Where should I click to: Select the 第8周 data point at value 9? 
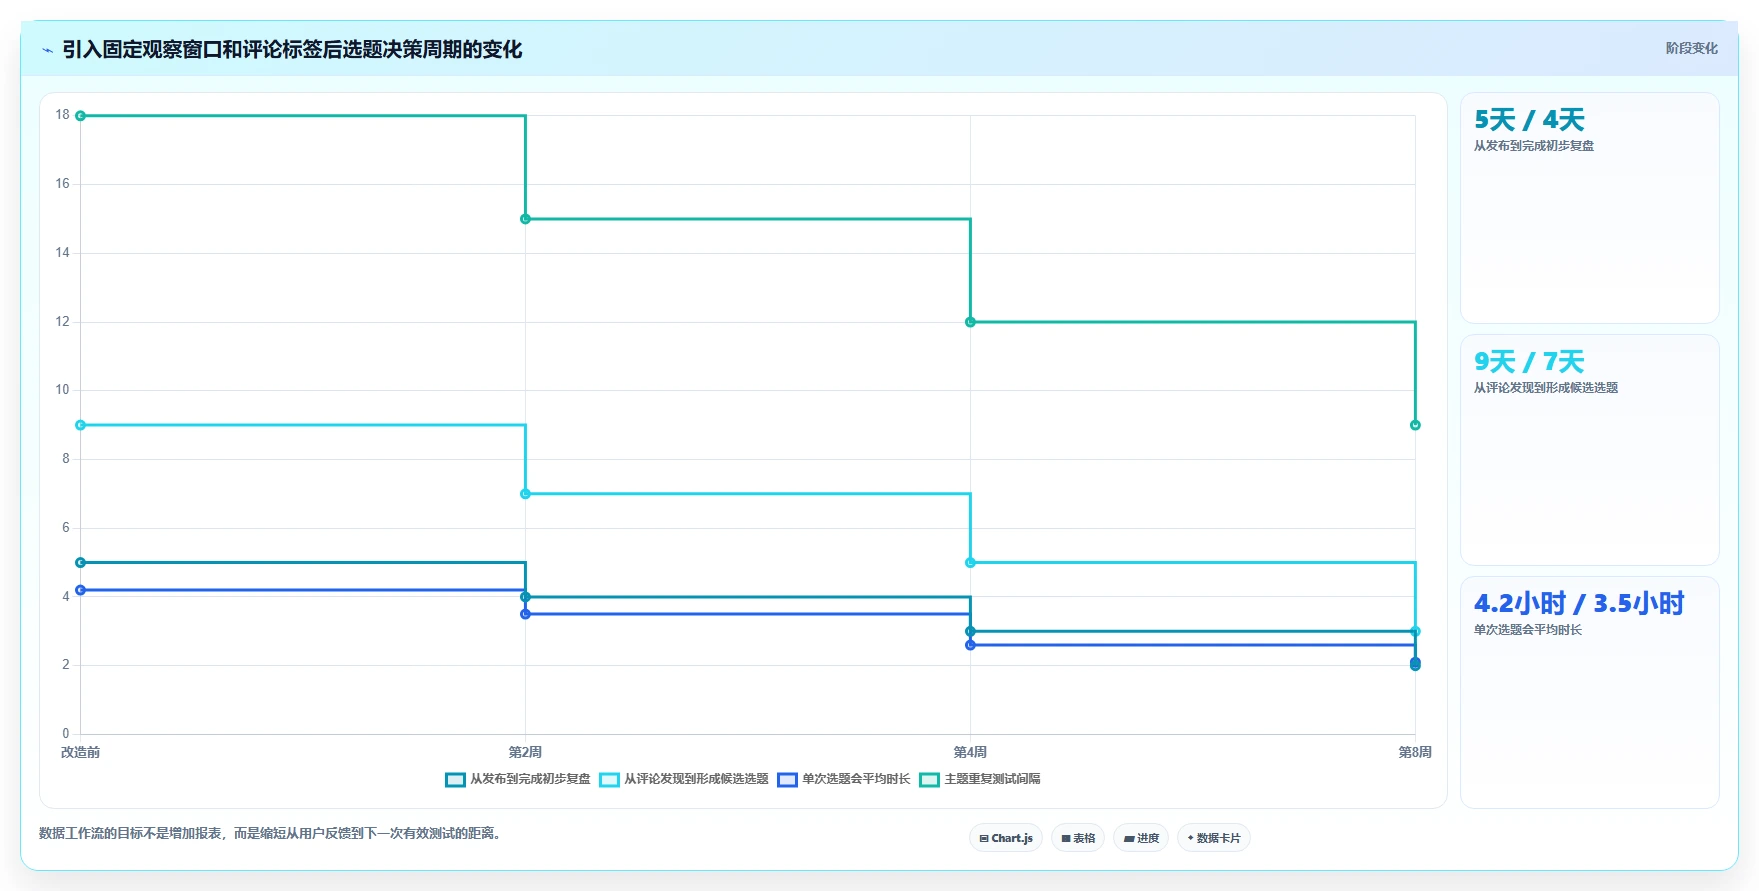(x=1415, y=425)
